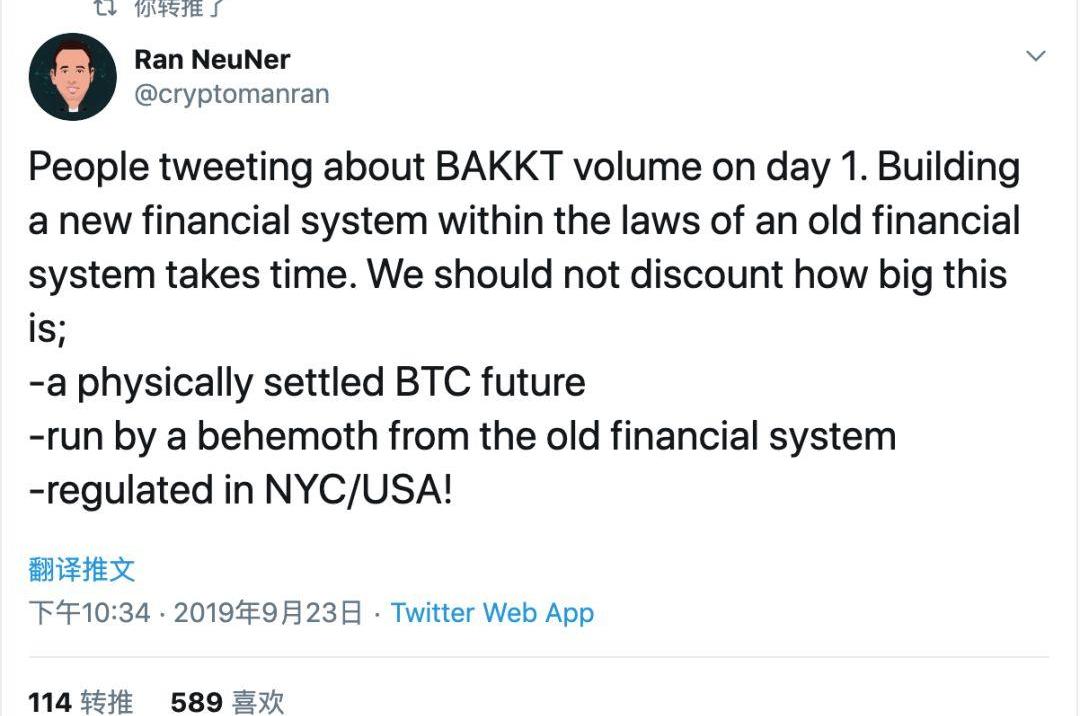Open the Twitter Web App source link
This screenshot has width=1080, height=716.
tap(492, 612)
